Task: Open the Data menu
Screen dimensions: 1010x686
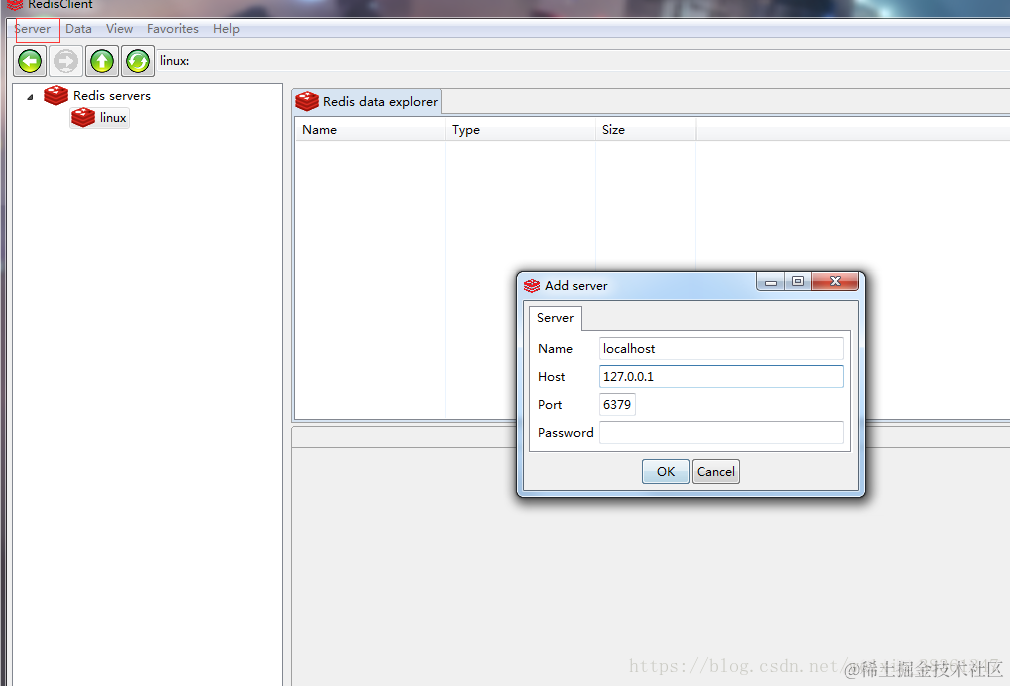Action: [79, 29]
